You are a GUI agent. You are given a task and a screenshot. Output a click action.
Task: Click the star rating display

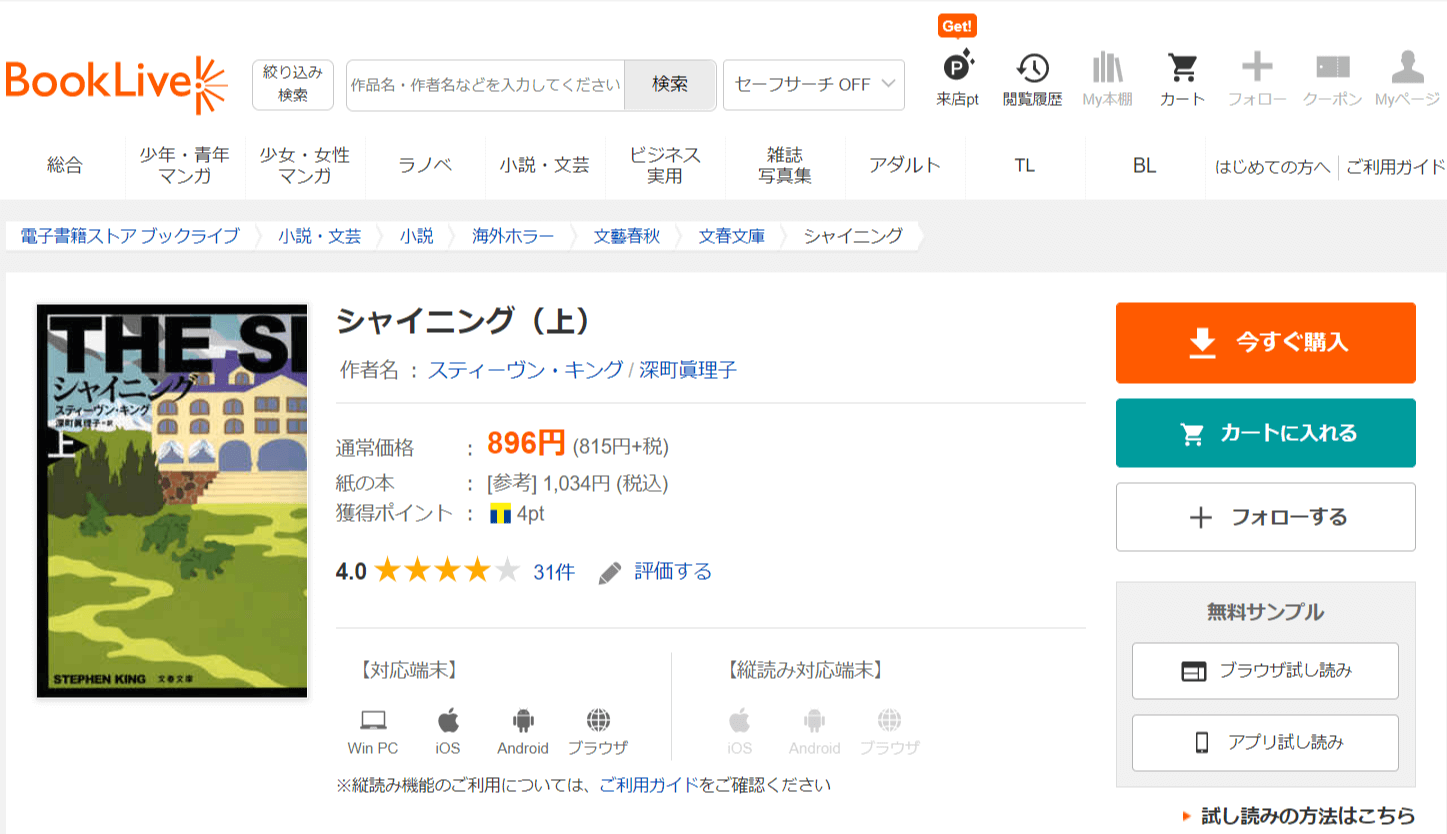pyautogui.click(x=447, y=572)
